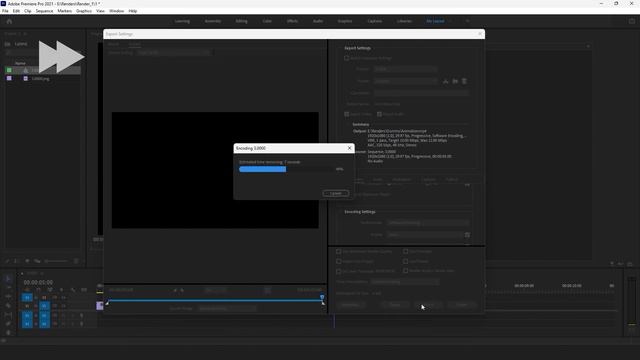Click the Delete Preset trash icon
Viewport: 640px width, 360px height.
pos(464,81)
